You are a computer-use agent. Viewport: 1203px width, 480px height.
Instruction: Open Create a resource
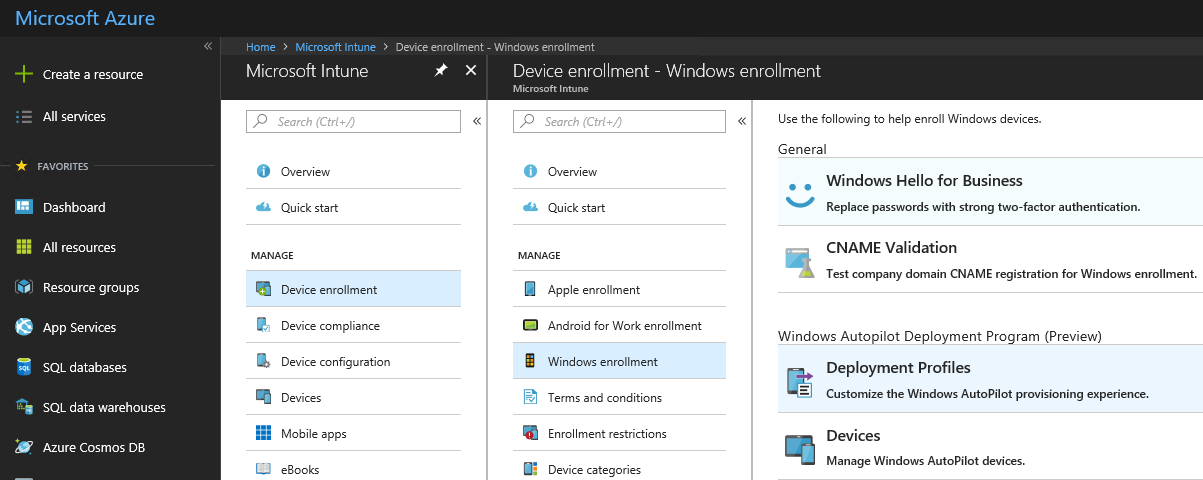[x=93, y=74]
